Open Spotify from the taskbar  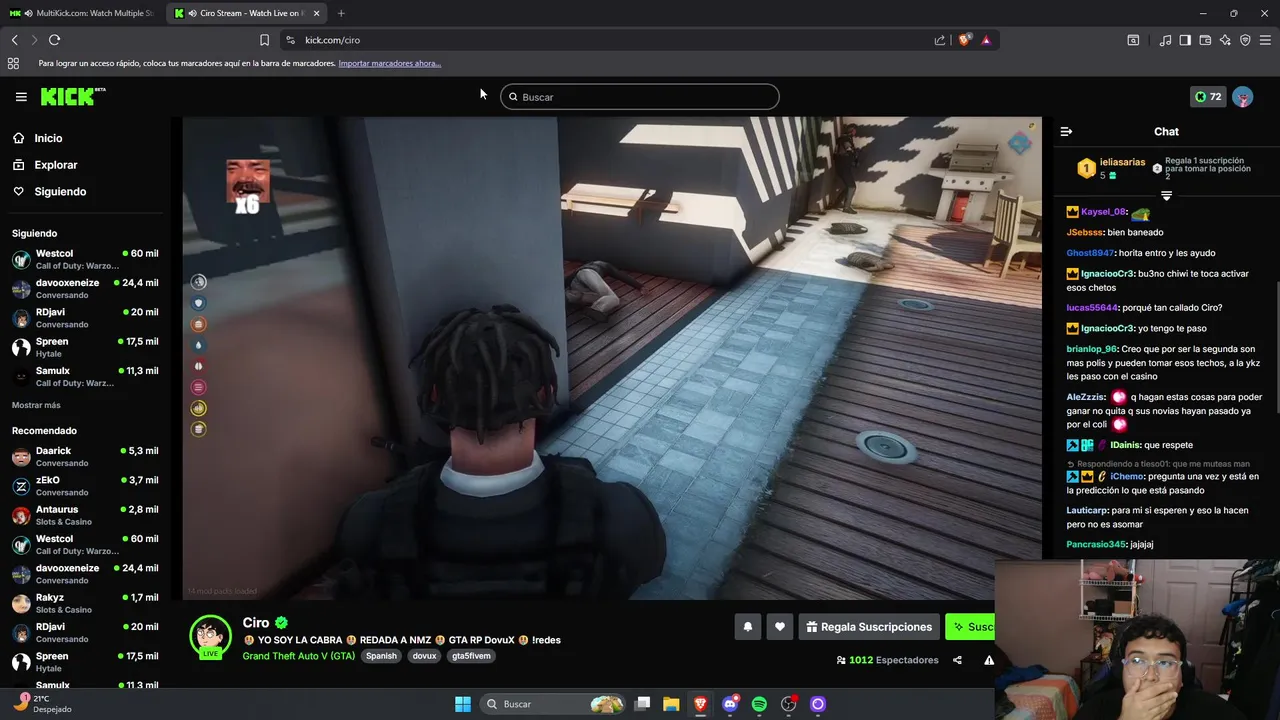click(759, 704)
